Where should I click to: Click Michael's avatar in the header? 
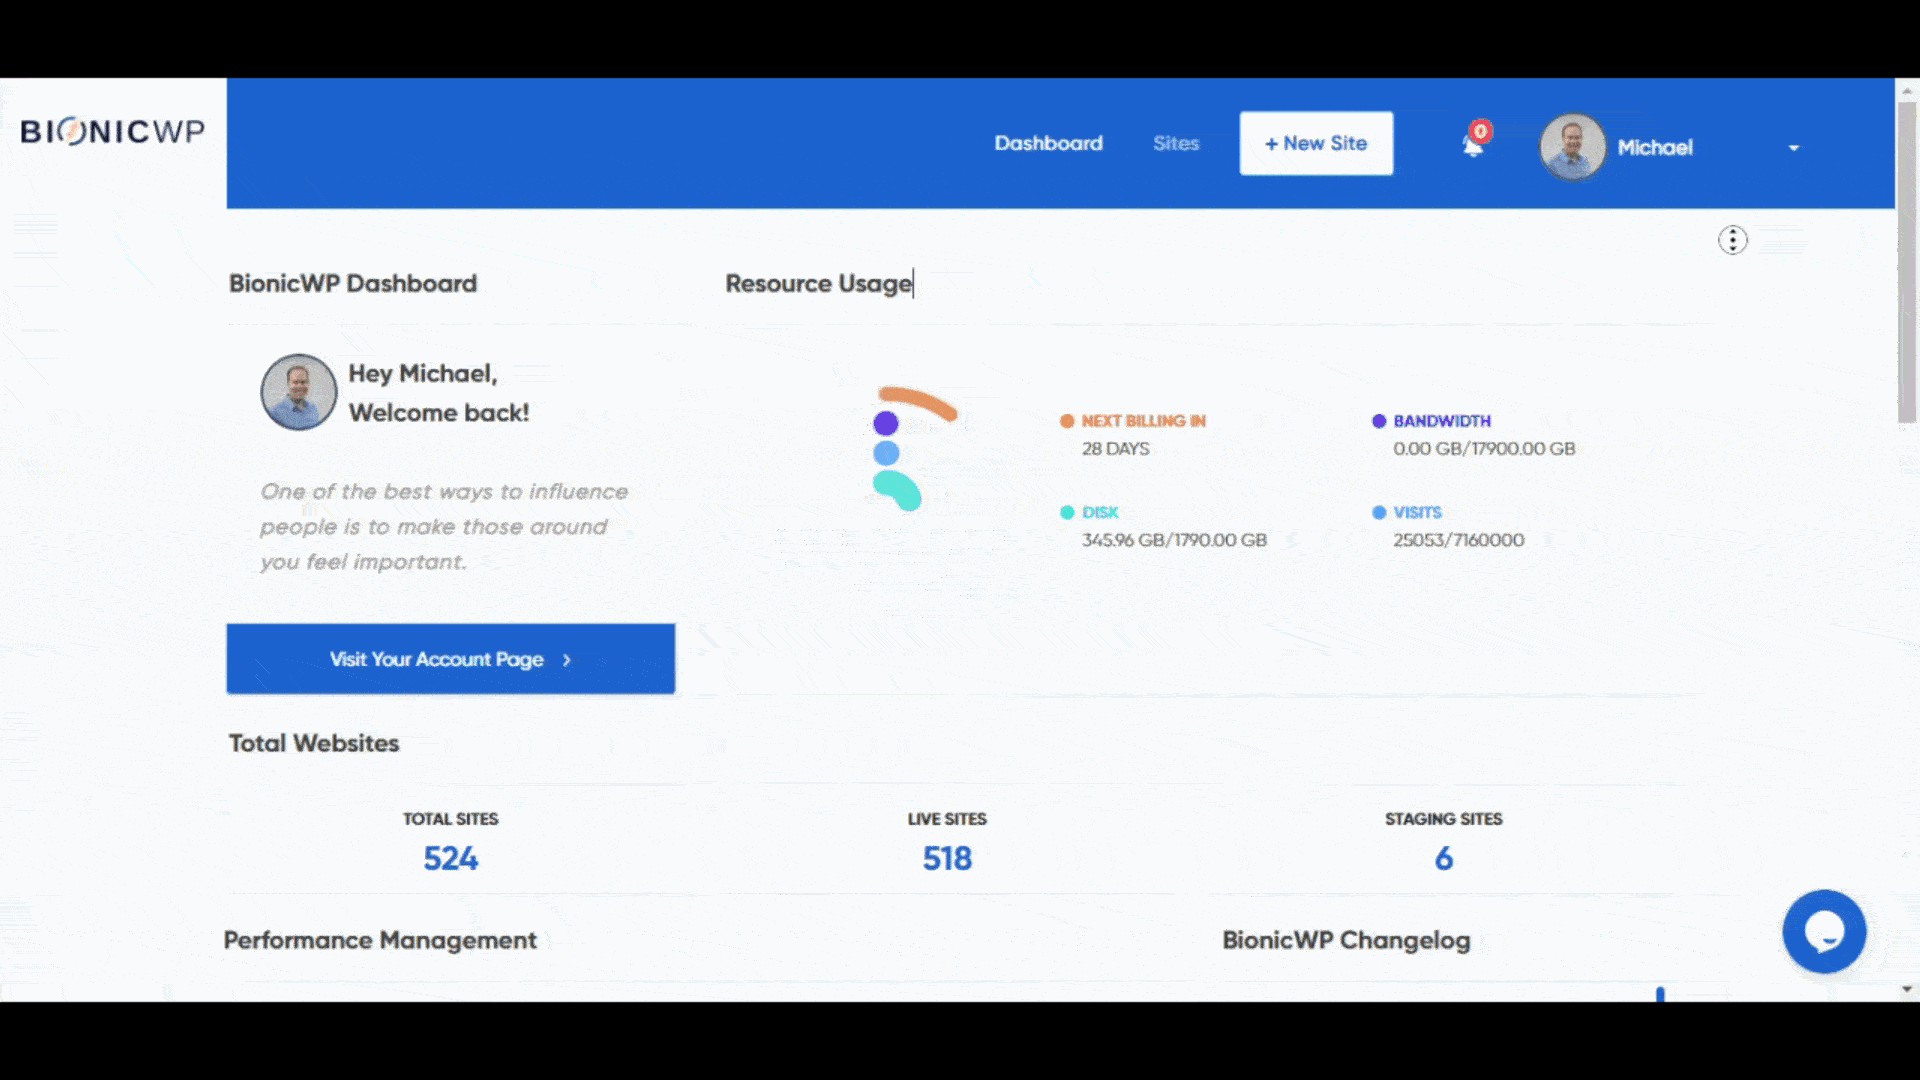coord(1573,147)
